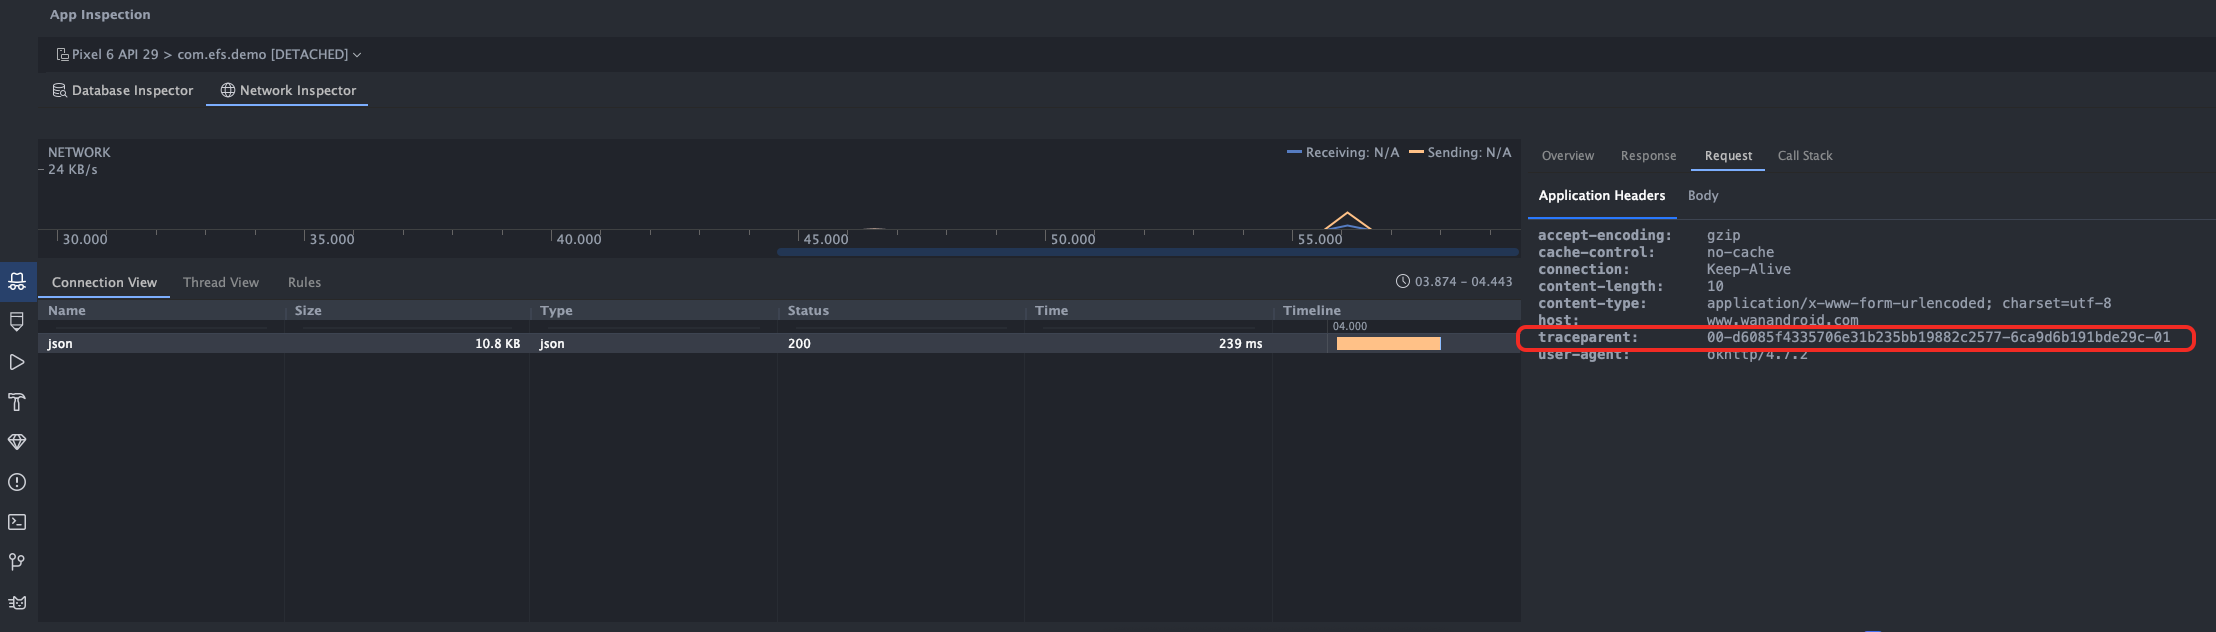Open the Overview details tab

coord(1567,155)
